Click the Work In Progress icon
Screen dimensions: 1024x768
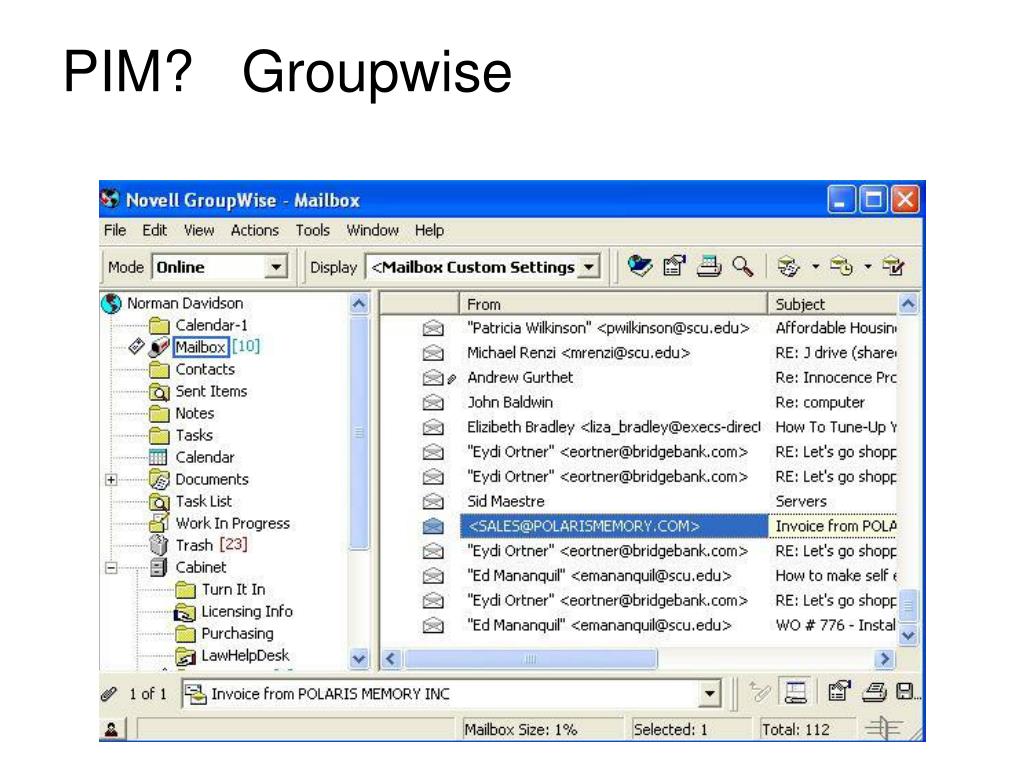coord(159,522)
